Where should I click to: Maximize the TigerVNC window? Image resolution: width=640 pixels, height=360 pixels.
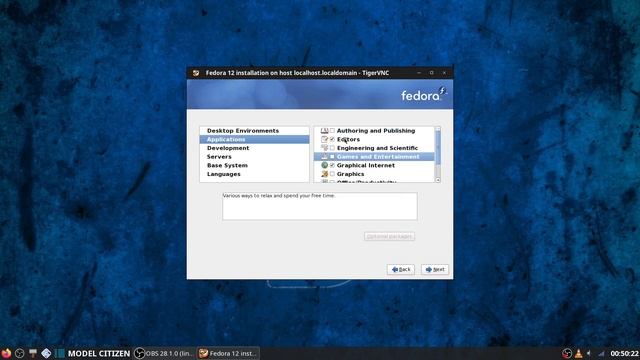[431, 73]
